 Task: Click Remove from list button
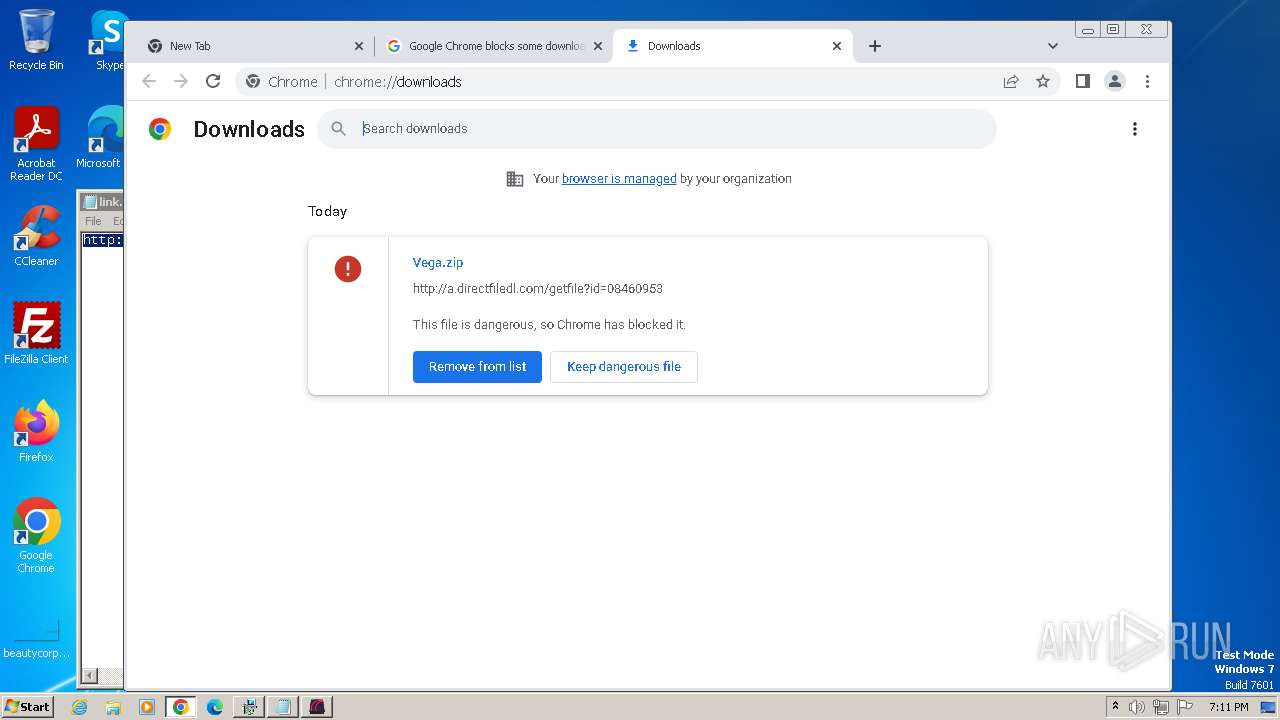(x=477, y=367)
